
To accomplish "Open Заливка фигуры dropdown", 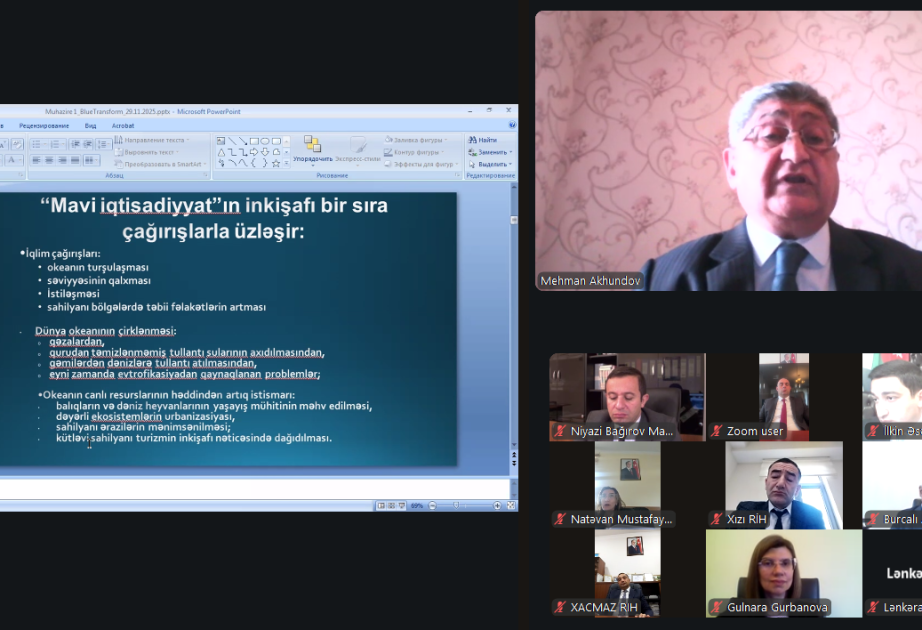I will 416,140.
